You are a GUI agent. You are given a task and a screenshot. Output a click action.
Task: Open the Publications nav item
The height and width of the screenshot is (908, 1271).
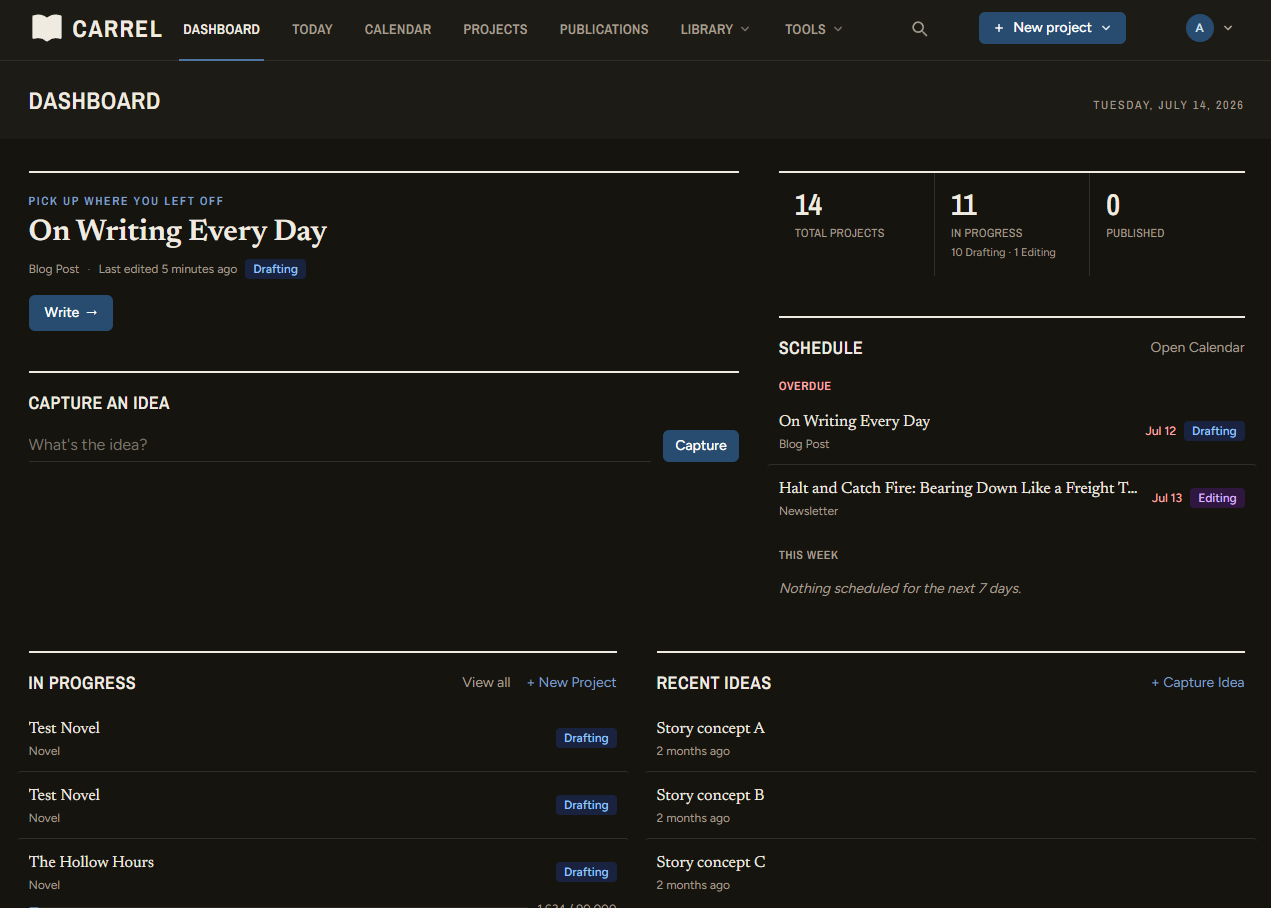(604, 29)
